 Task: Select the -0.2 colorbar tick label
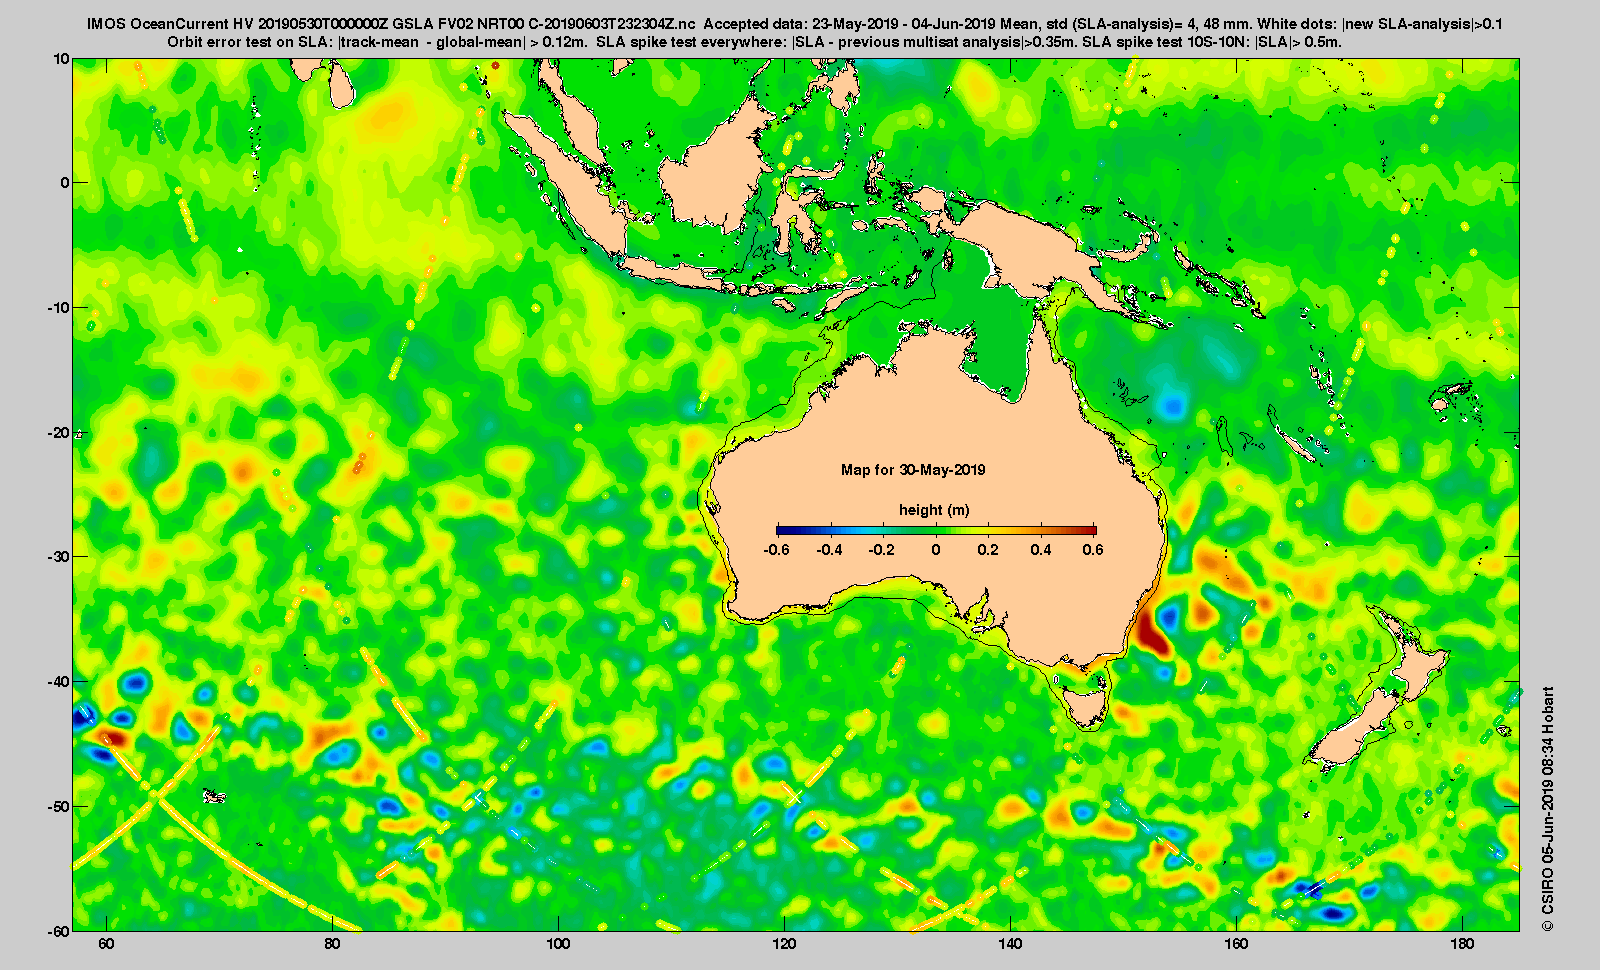click(x=882, y=550)
